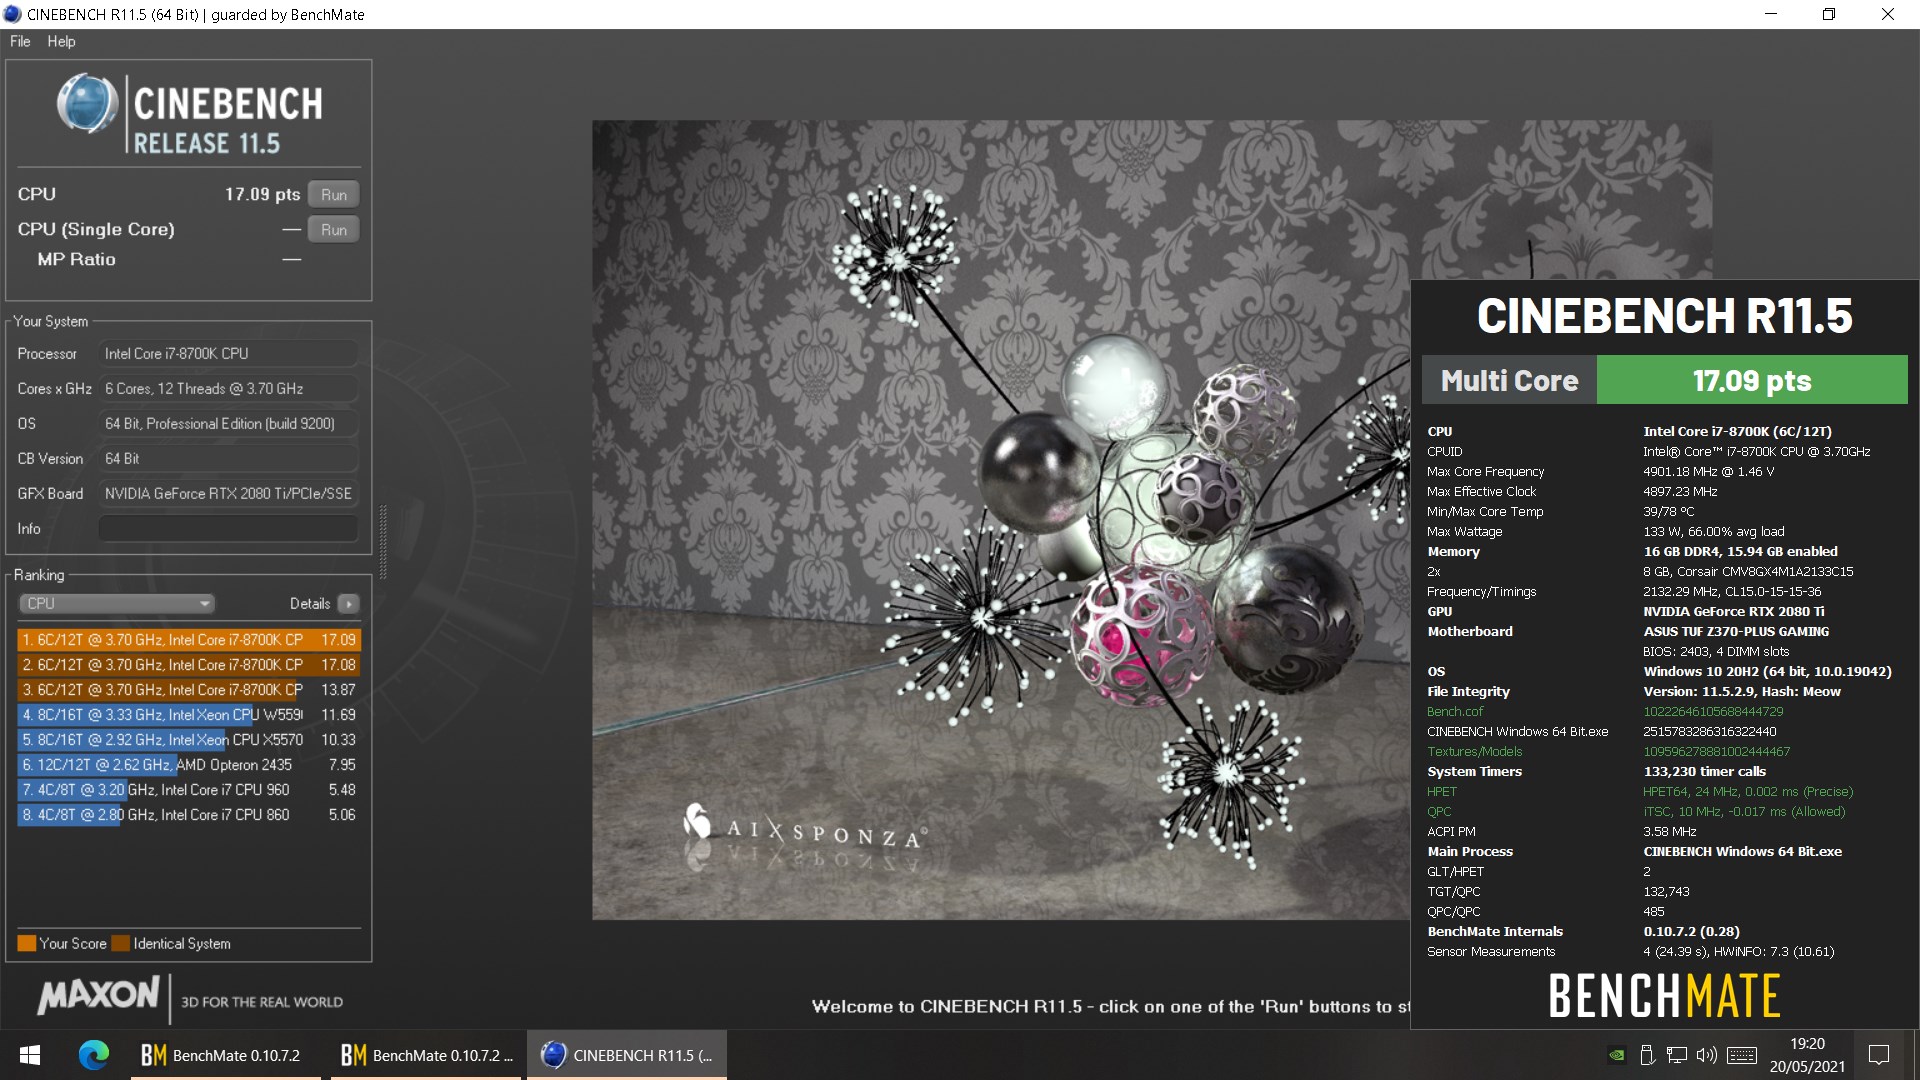Click the Cinebench title bar app icon

pyautogui.click(x=12, y=14)
